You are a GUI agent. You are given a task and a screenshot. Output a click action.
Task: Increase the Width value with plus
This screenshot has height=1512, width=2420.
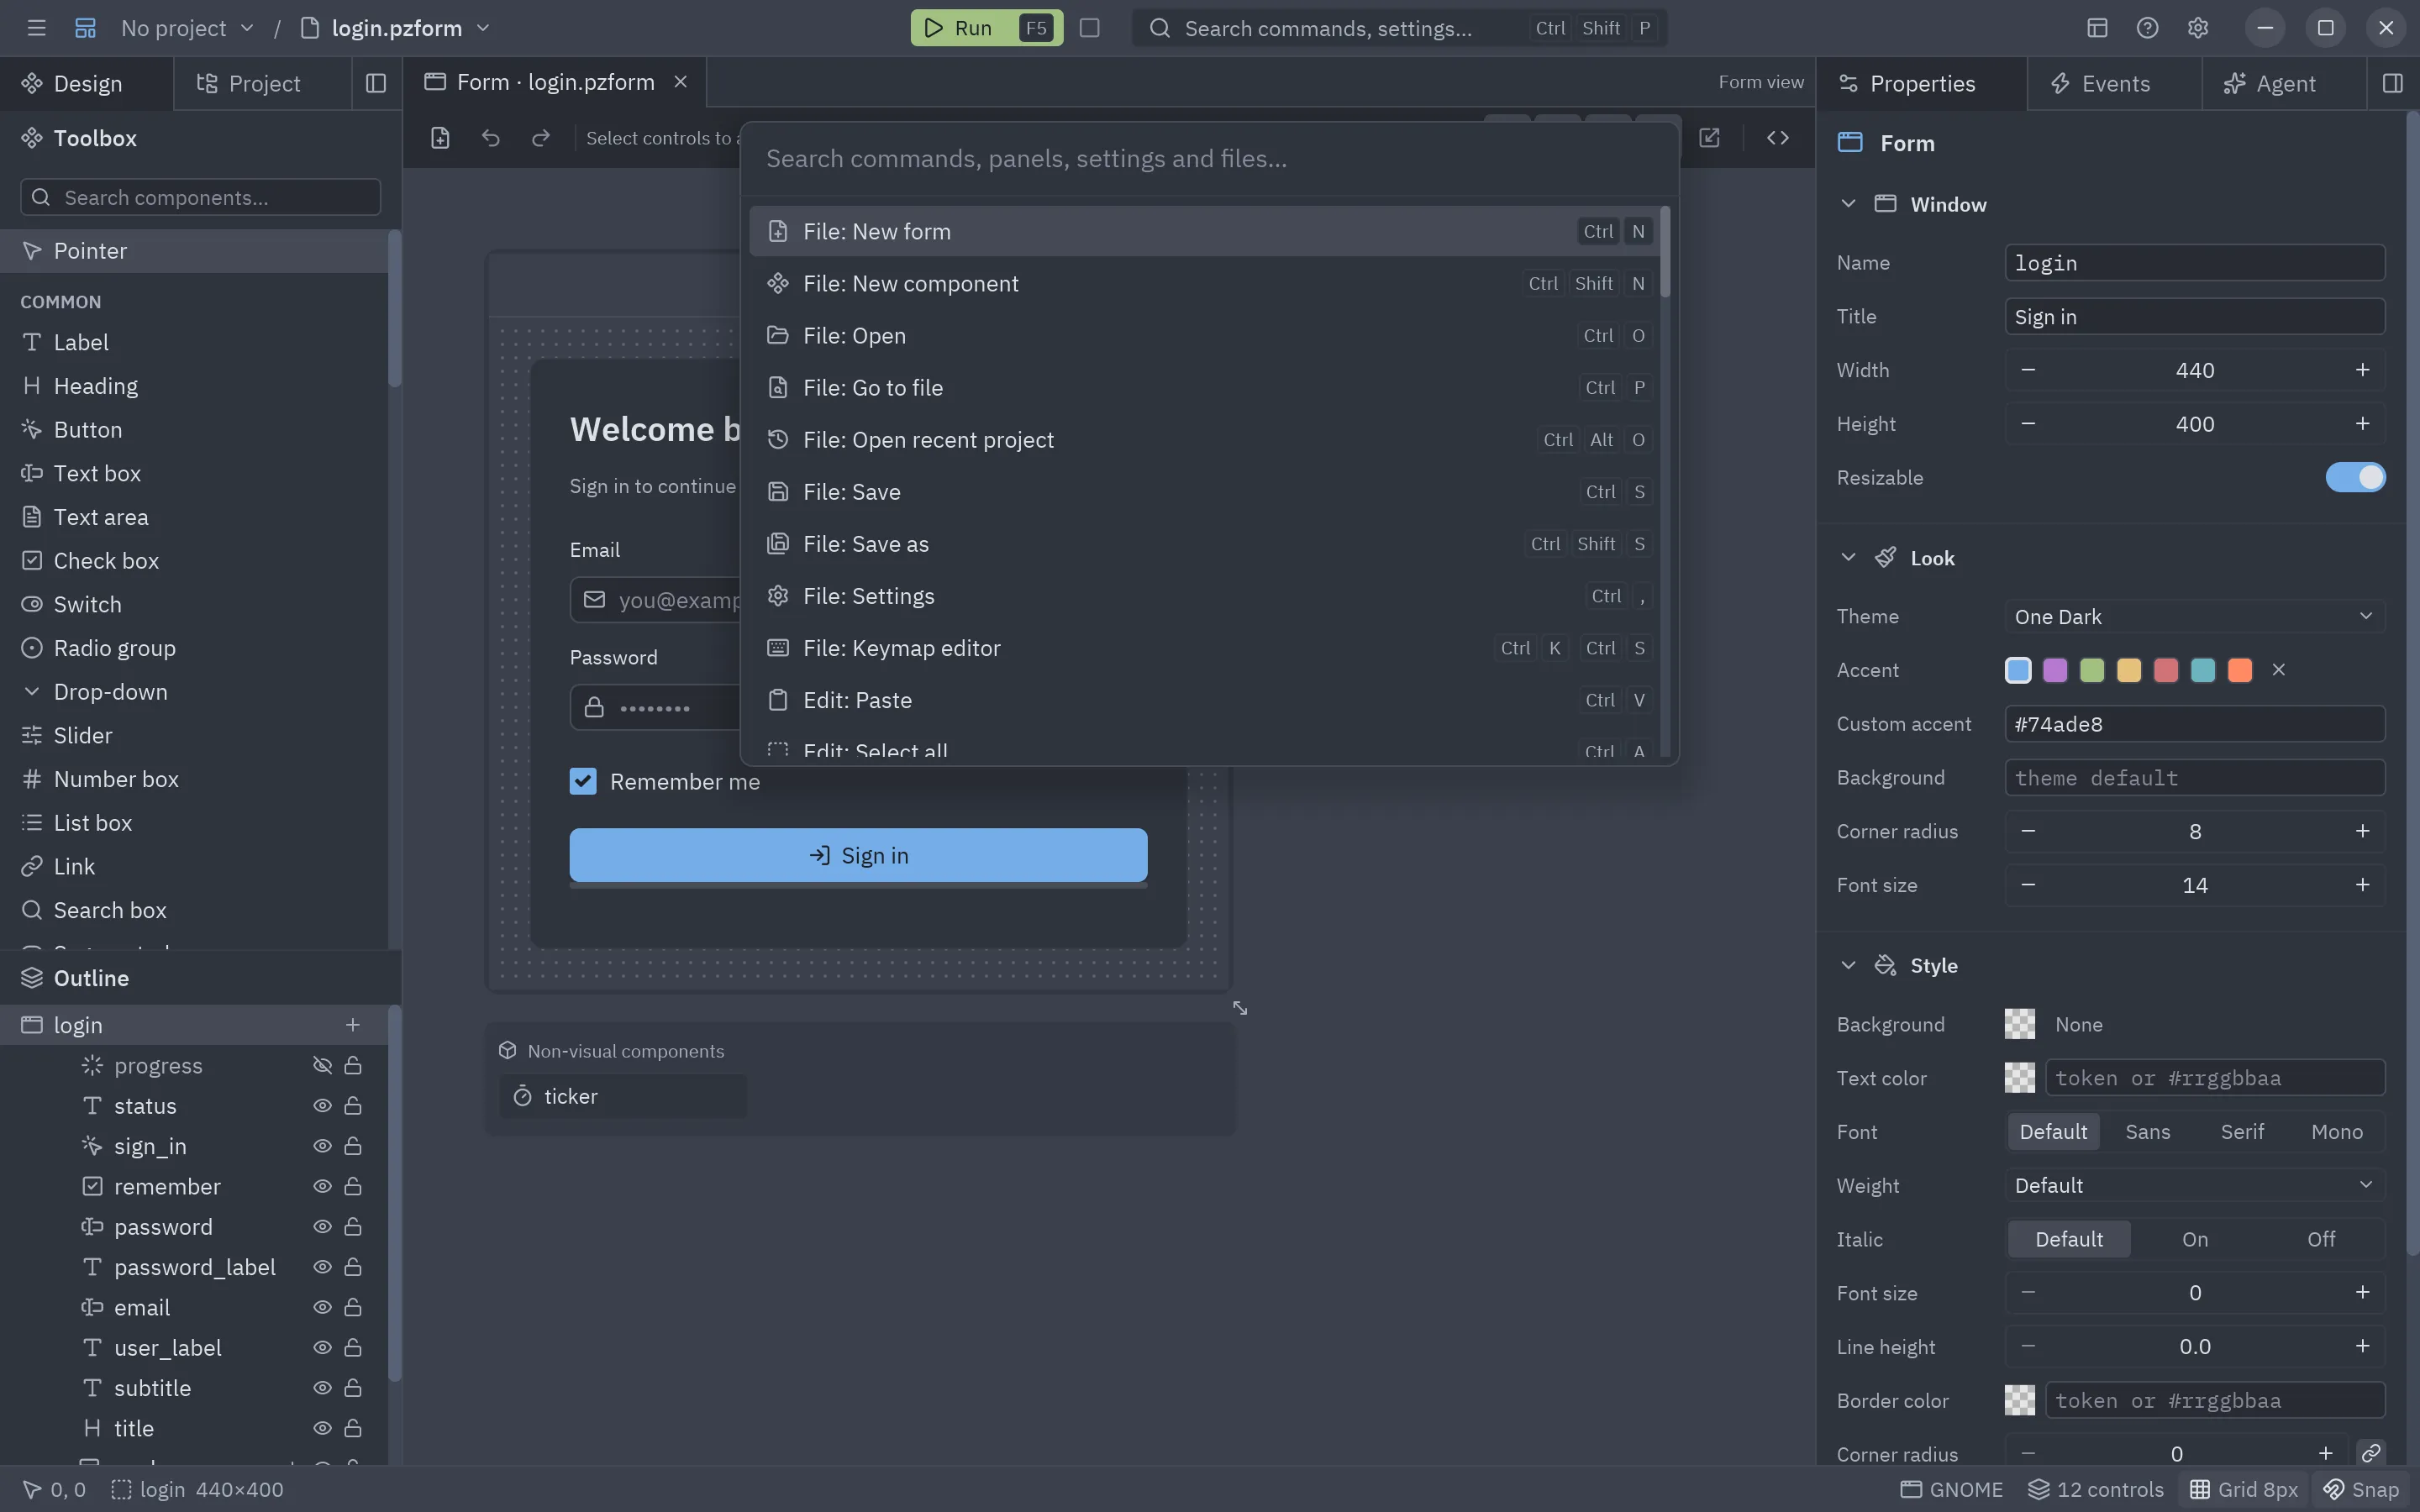(x=2362, y=370)
